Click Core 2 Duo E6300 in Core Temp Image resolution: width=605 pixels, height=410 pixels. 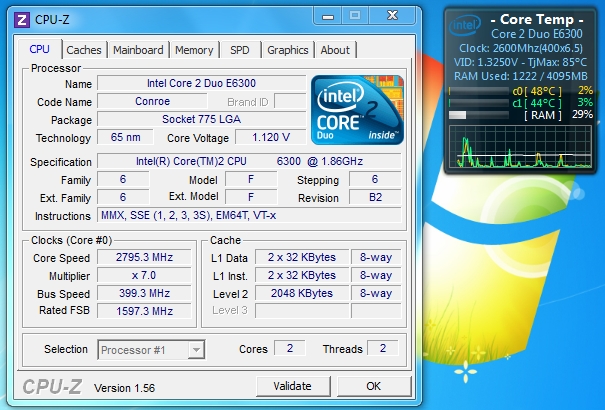(x=537, y=34)
